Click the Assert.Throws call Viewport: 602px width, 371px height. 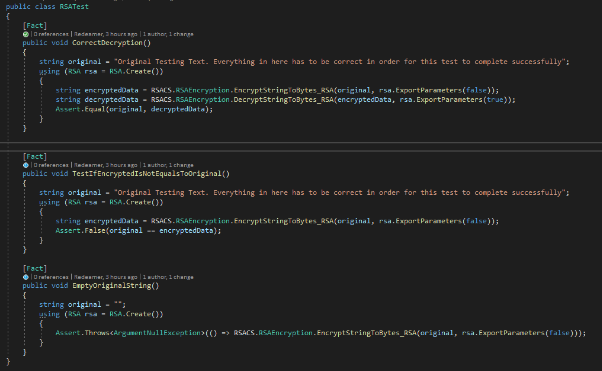coord(83,333)
